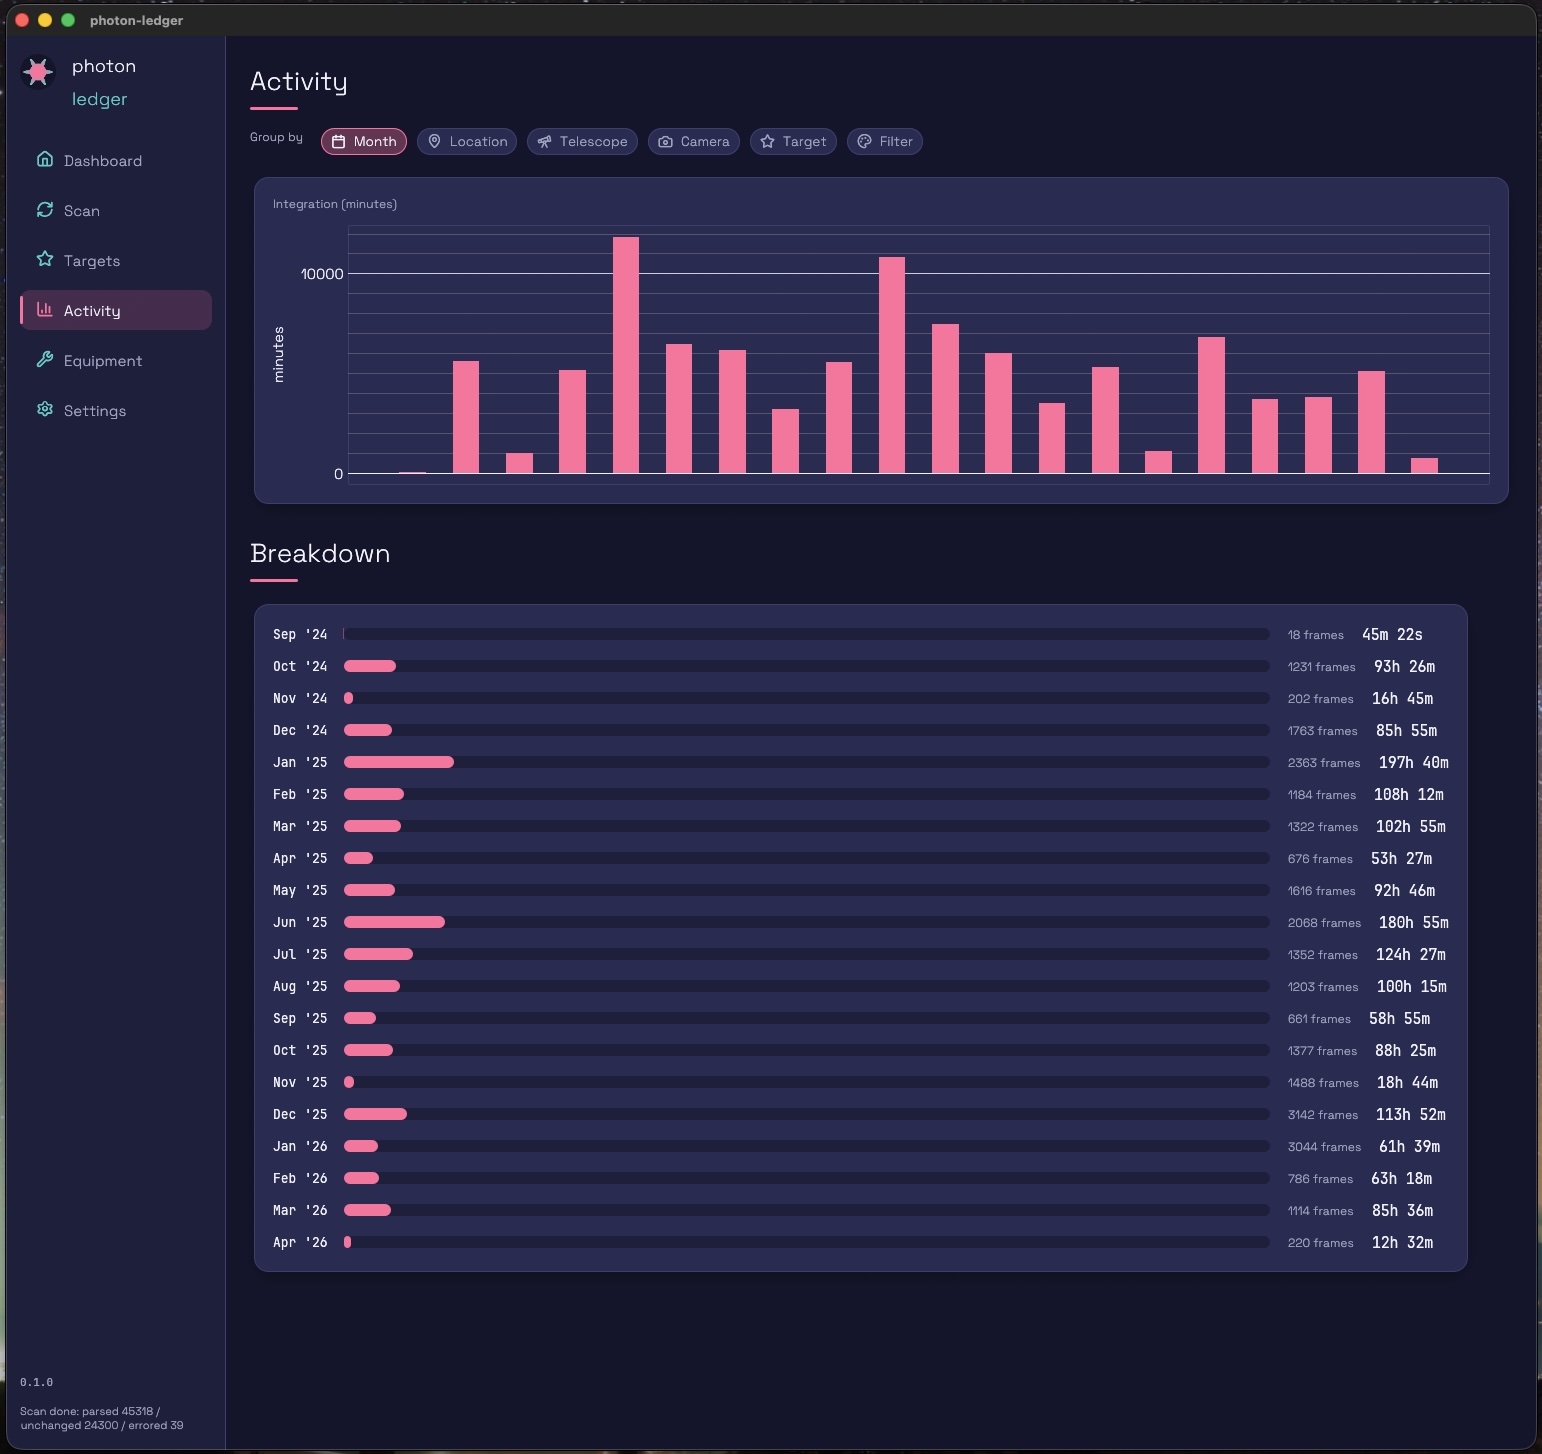Click the '18 frames' count
The width and height of the screenshot is (1542, 1454).
tap(1315, 635)
